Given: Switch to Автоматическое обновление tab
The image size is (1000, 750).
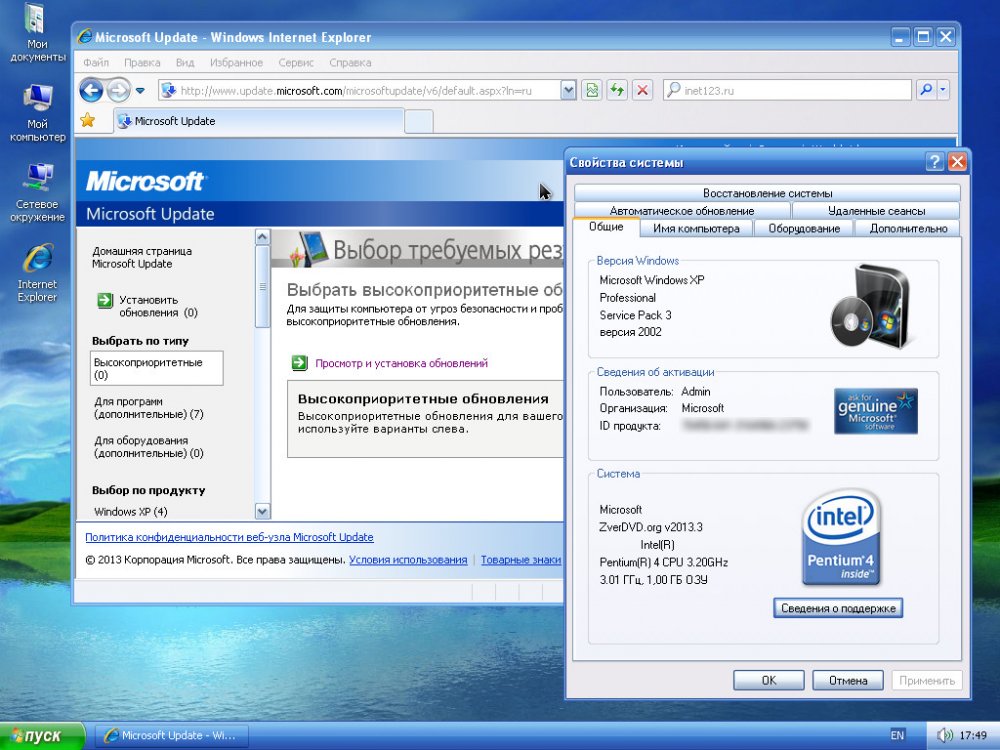Looking at the screenshot, I should [682, 210].
